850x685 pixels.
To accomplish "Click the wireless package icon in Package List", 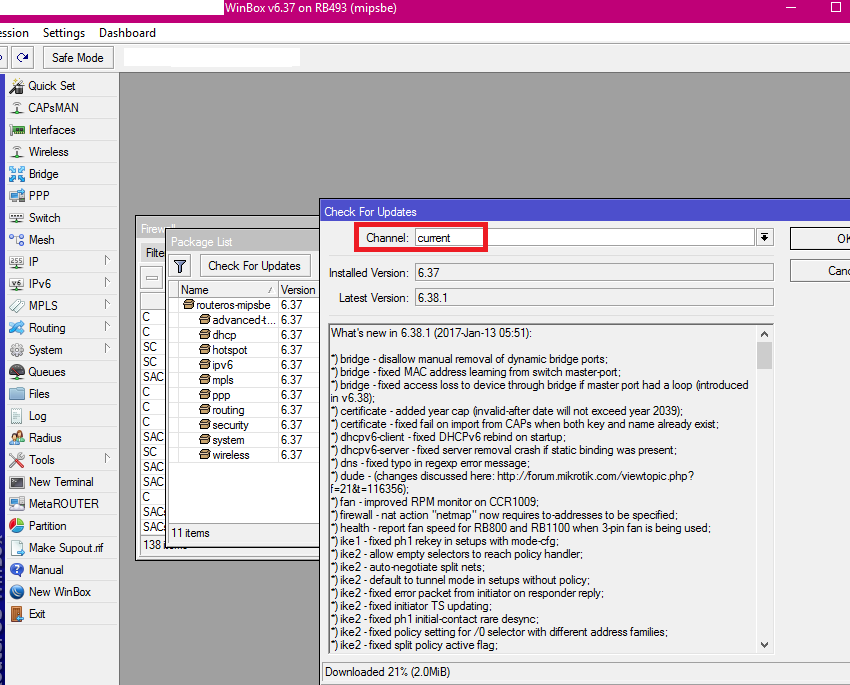I will point(204,455).
